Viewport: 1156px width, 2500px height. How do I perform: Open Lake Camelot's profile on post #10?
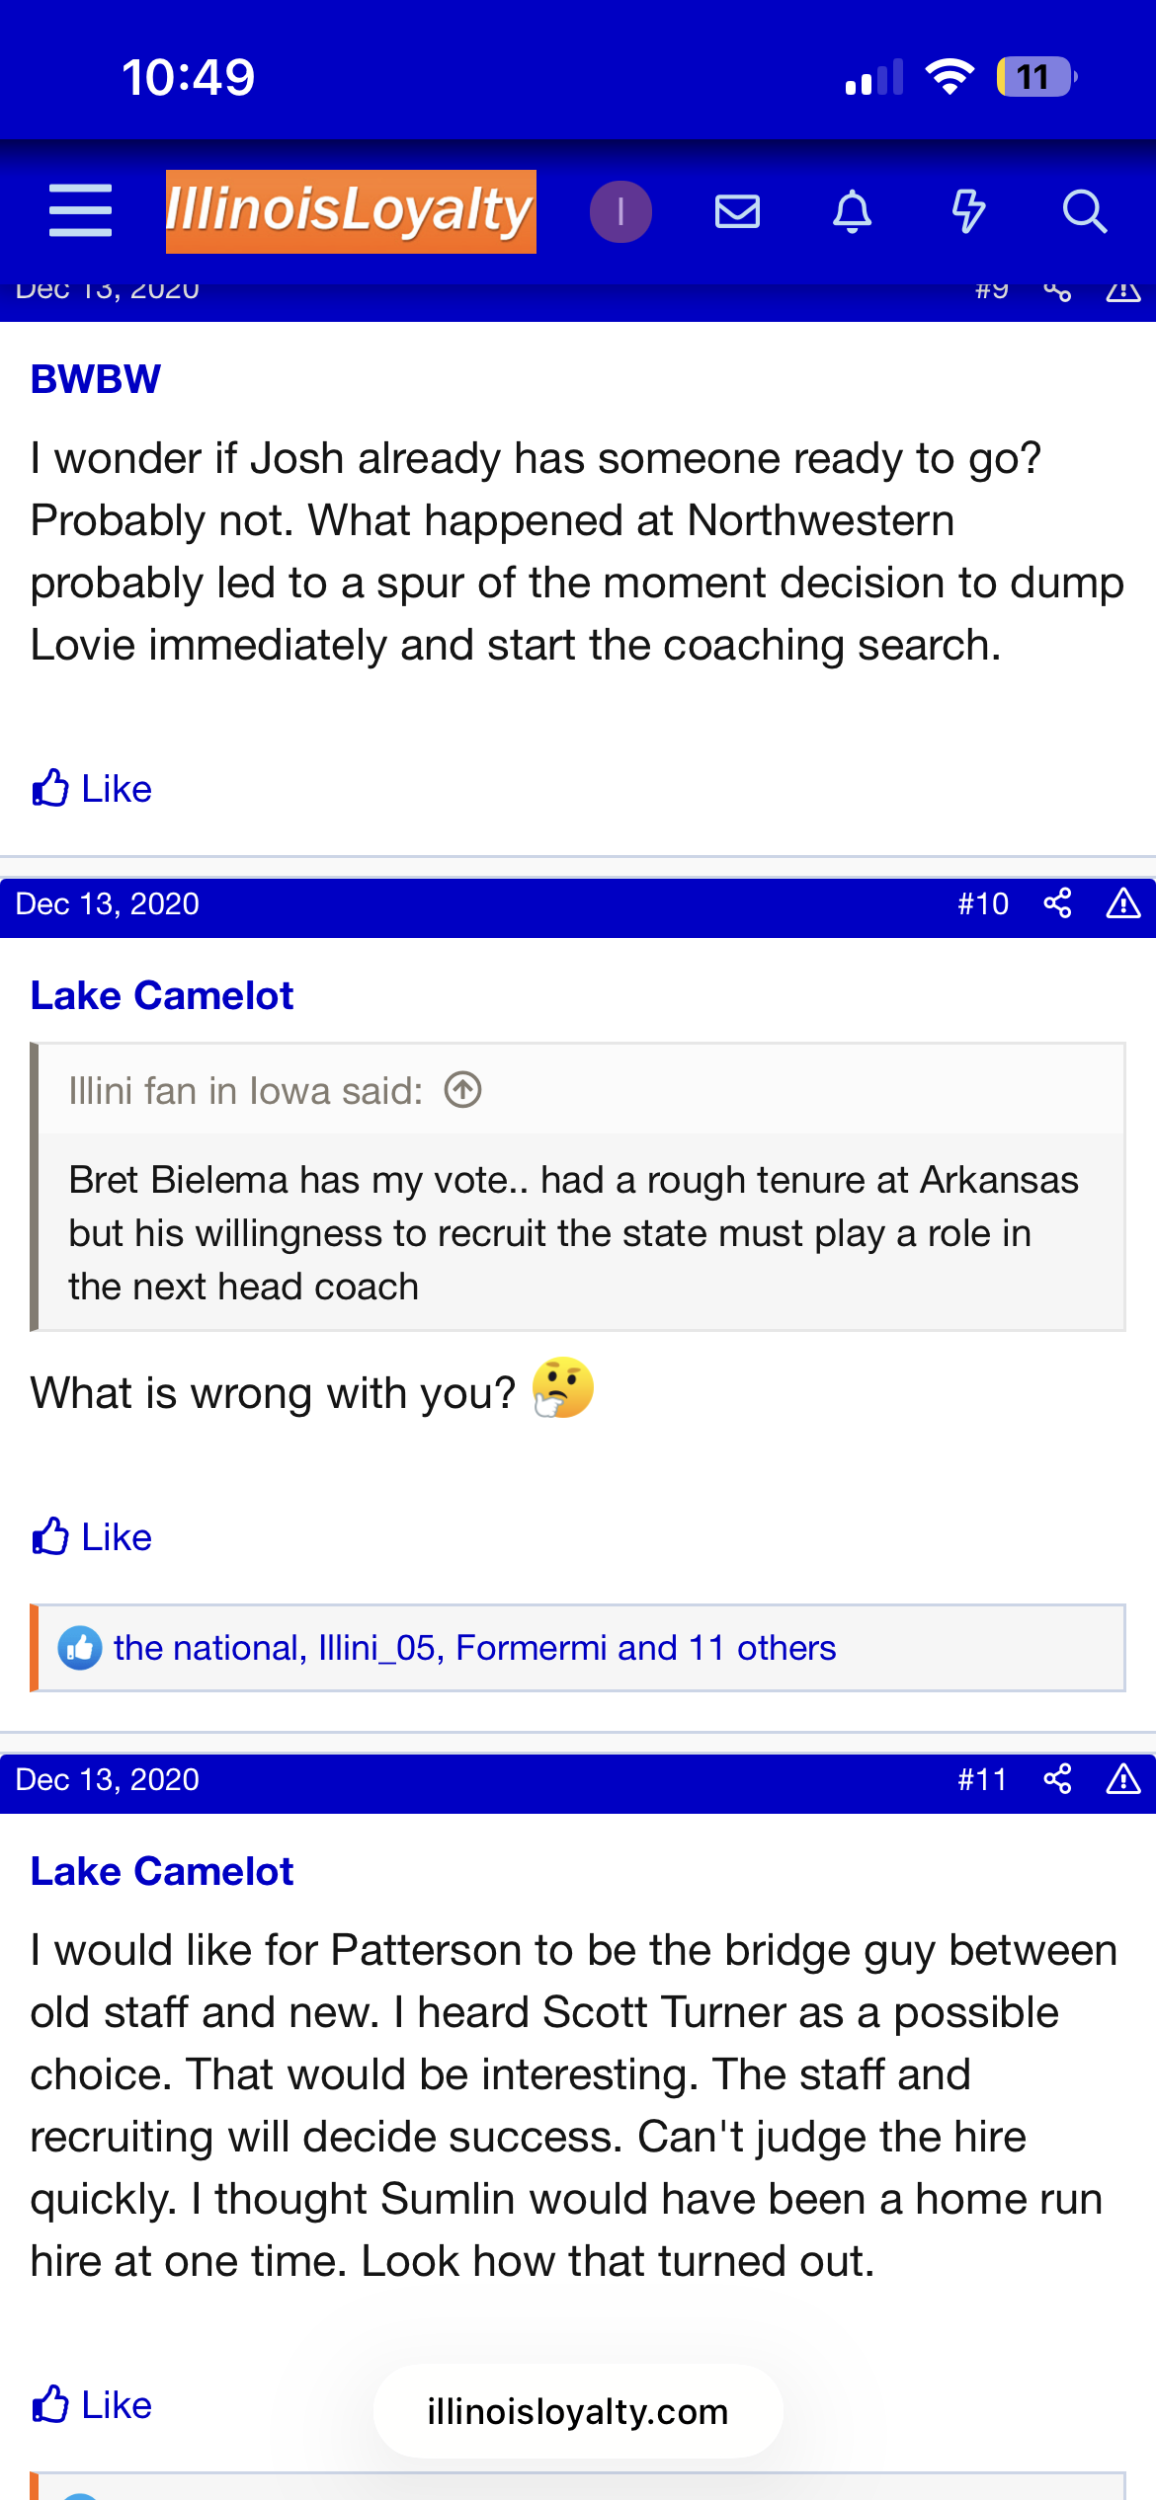click(162, 996)
